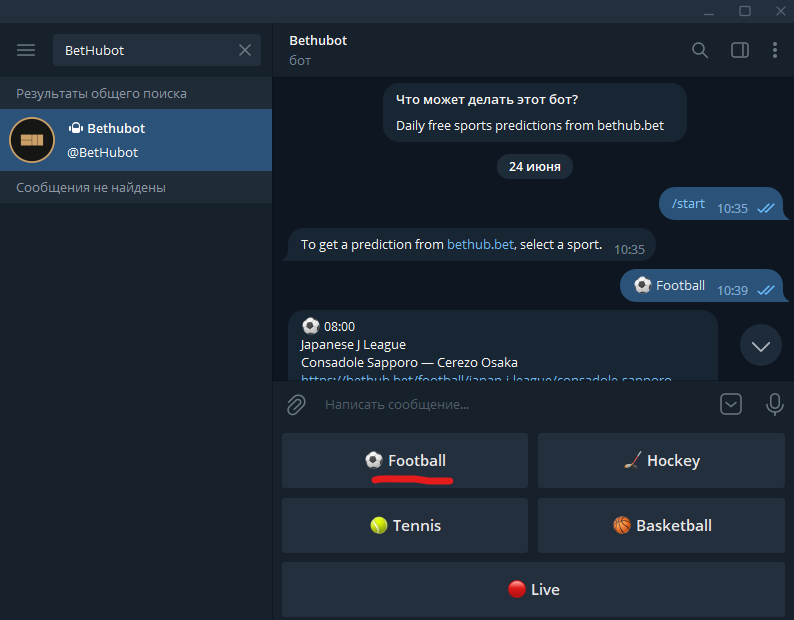
Task: Collapse the bot keyboard panel
Action: pyautogui.click(x=731, y=404)
